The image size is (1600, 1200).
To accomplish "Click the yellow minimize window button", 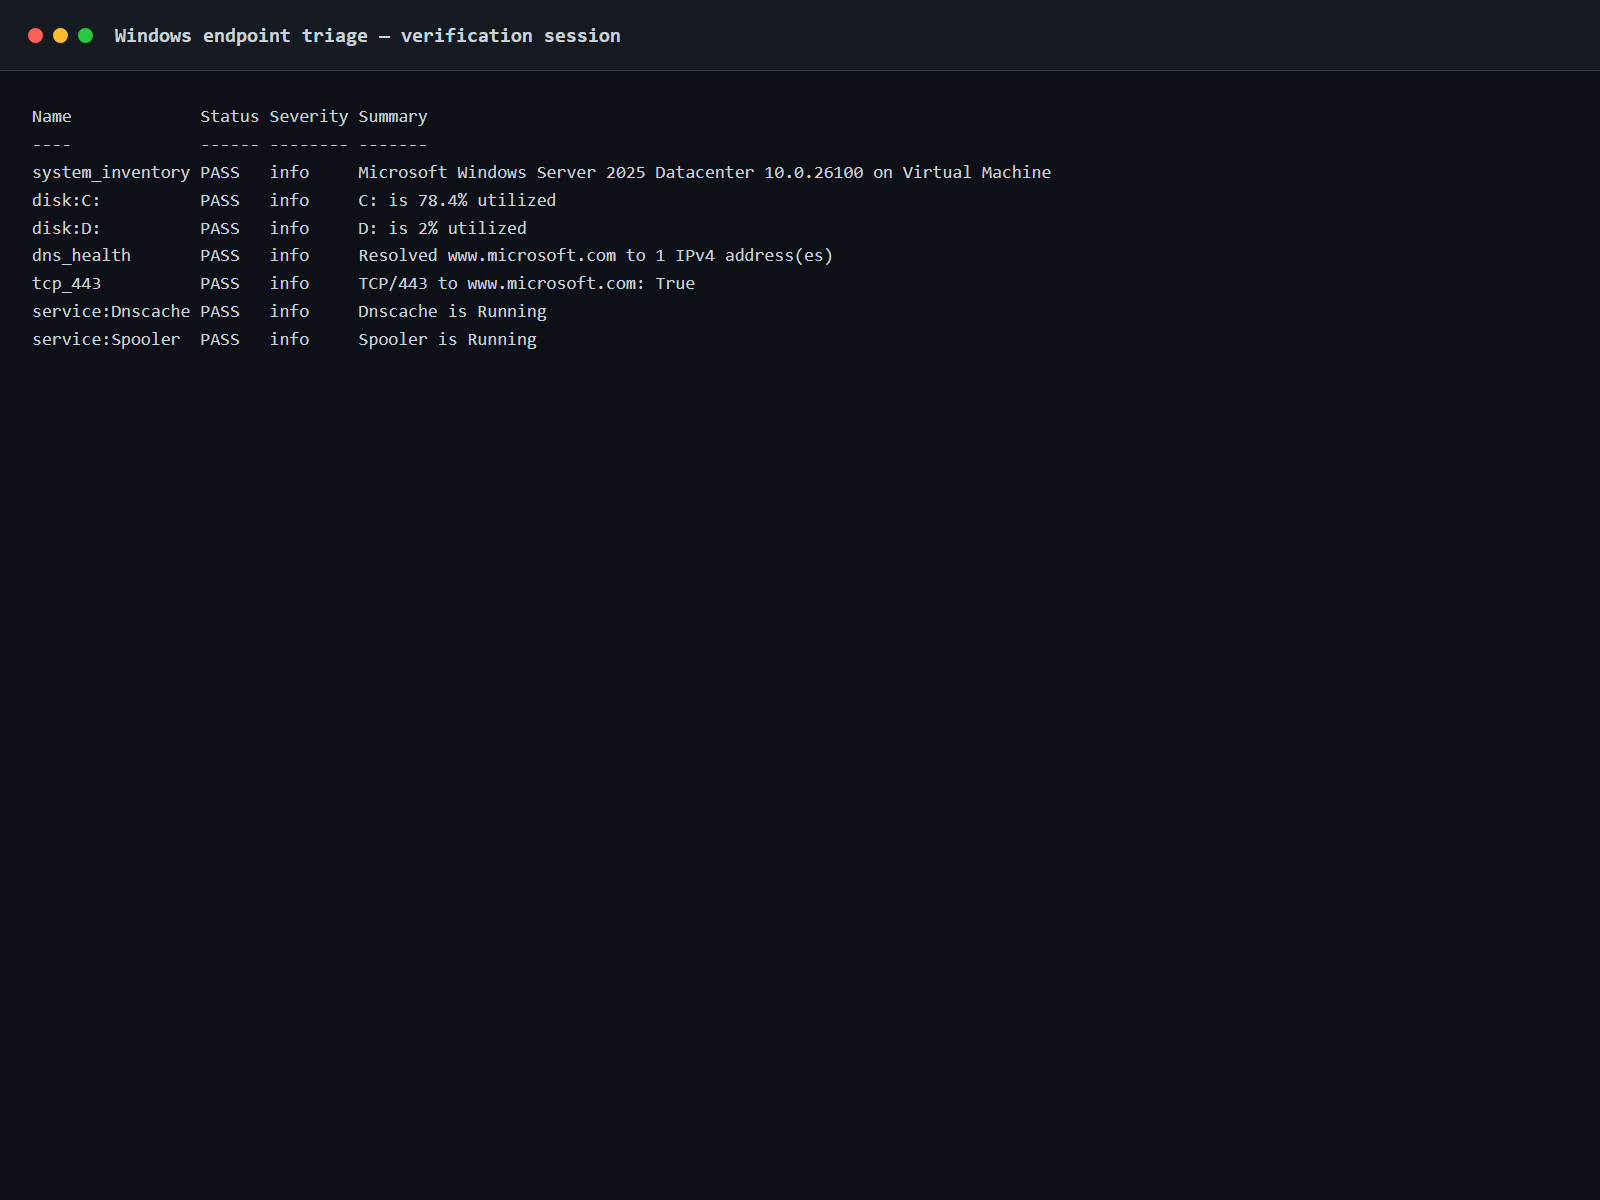I will pyautogui.click(x=60, y=36).
